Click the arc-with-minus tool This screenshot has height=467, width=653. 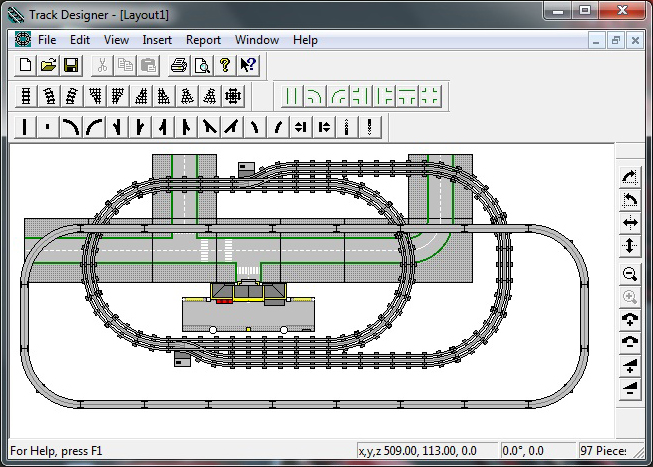630,342
